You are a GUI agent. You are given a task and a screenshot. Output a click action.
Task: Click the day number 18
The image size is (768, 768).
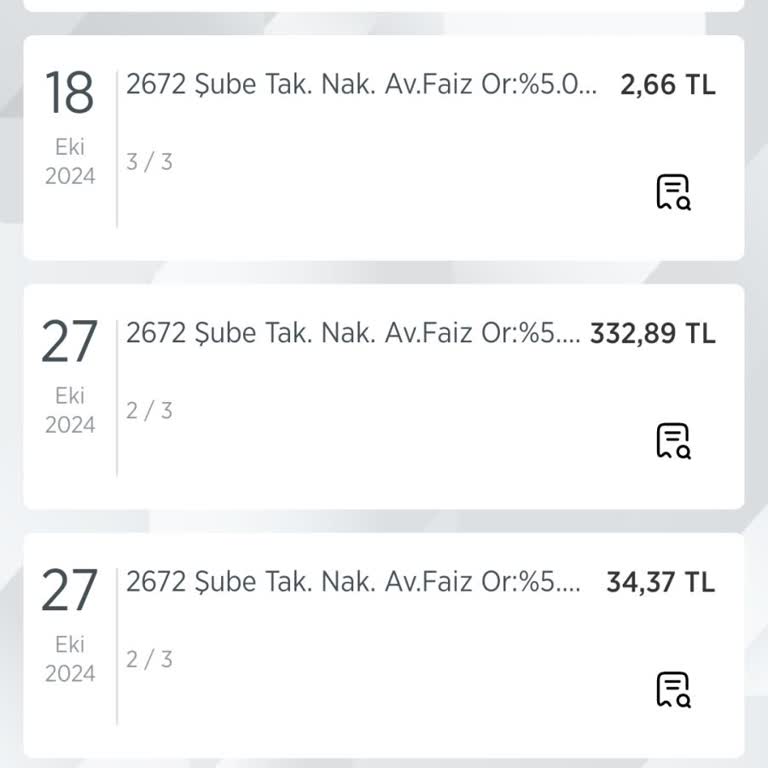[x=69, y=94]
